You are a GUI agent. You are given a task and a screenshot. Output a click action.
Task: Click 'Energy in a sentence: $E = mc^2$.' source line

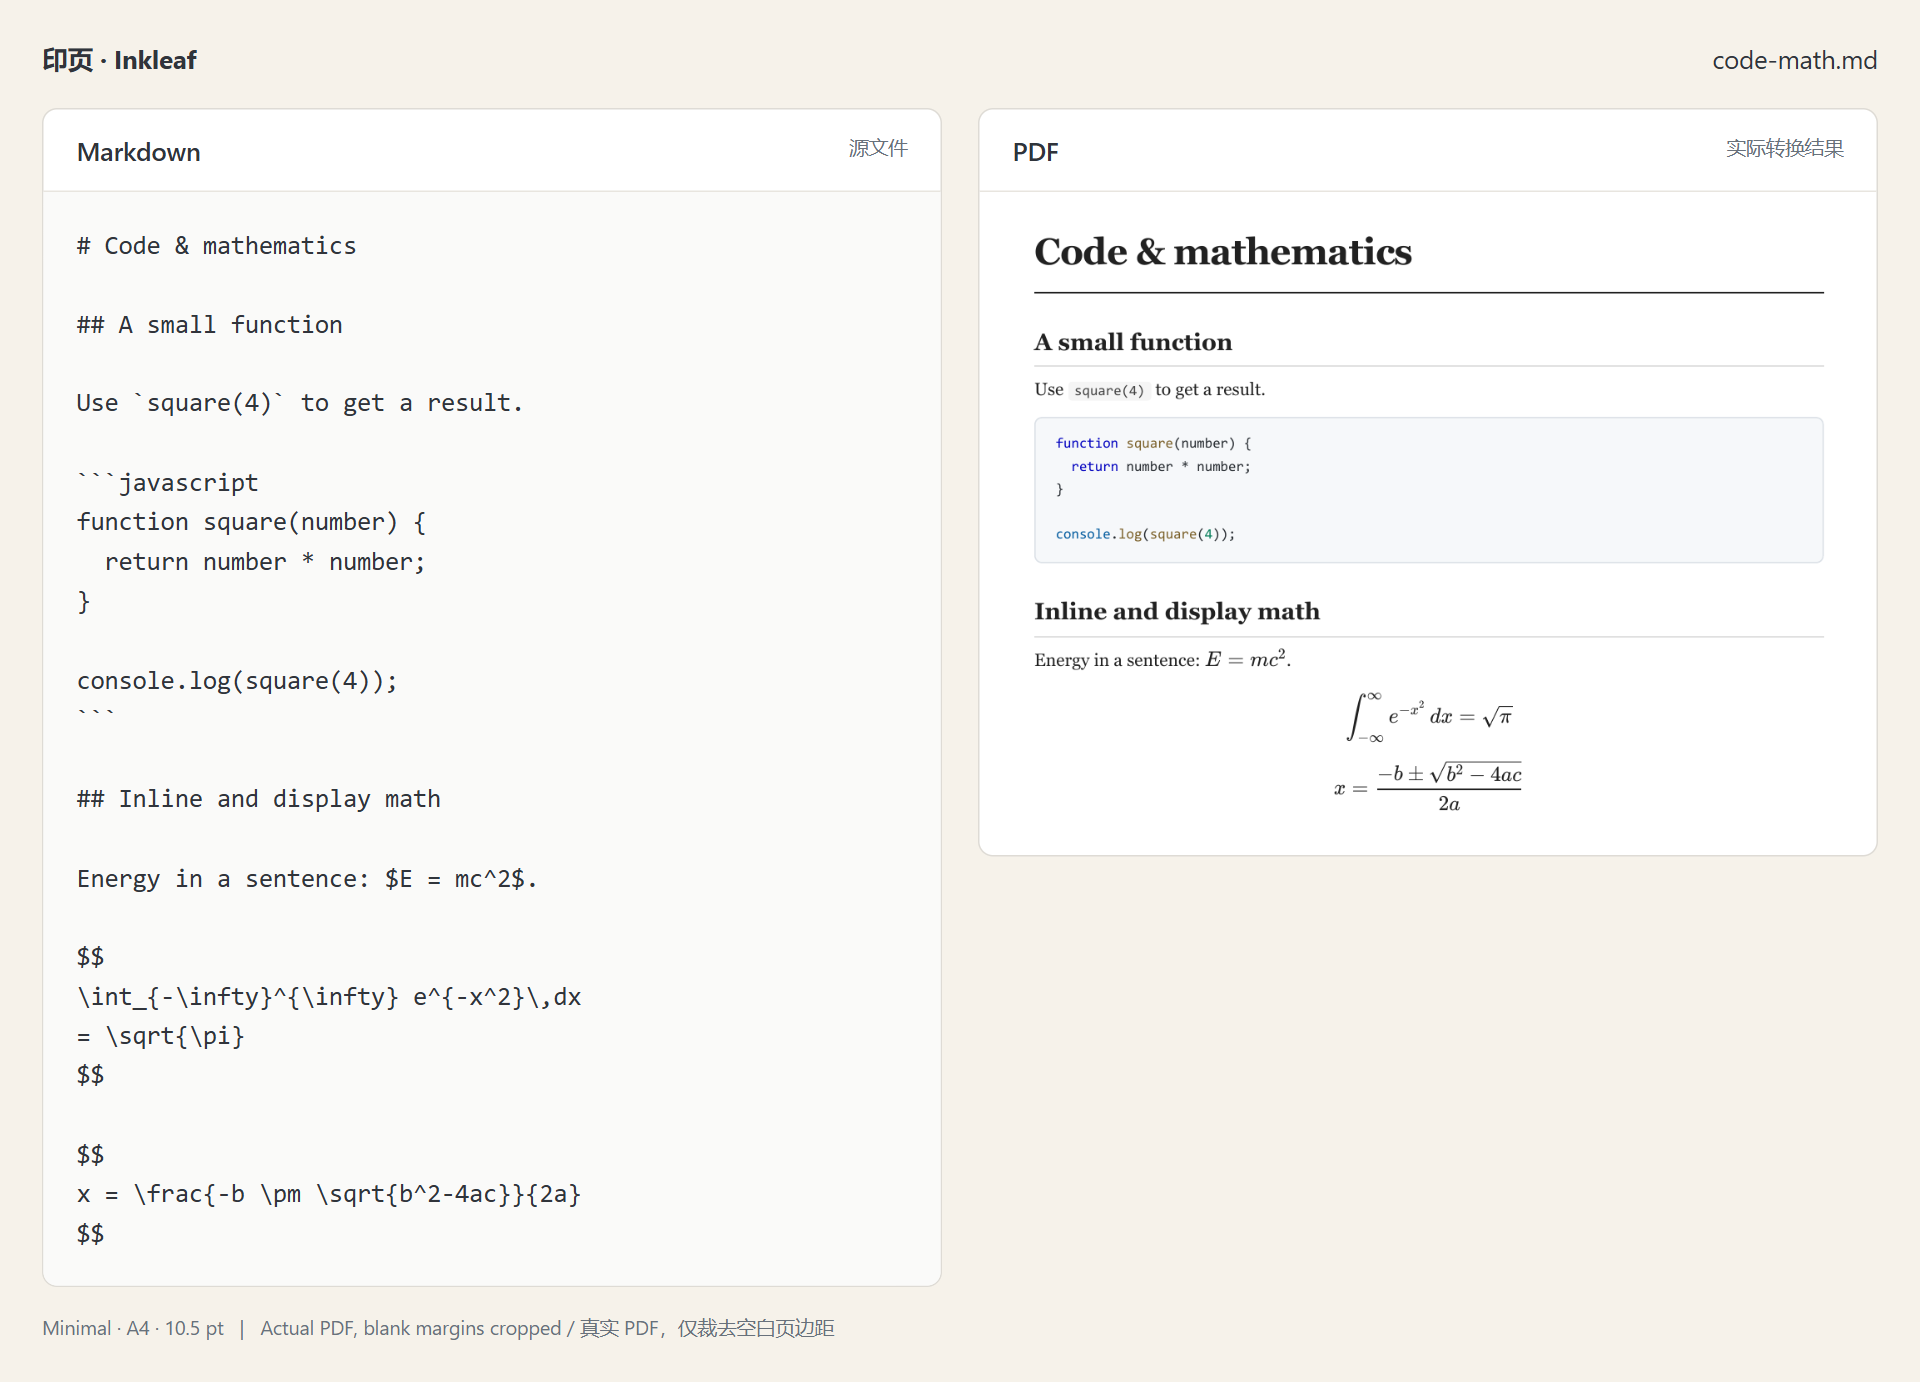[x=307, y=879]
